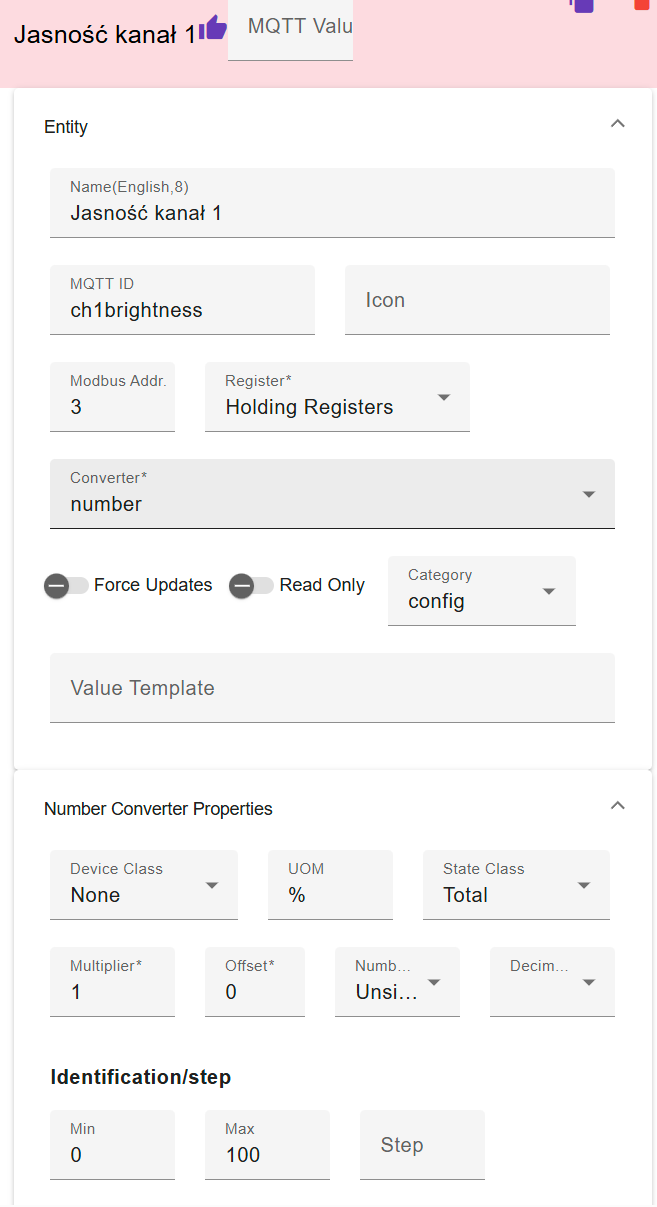Click the red icon at top right
This screenshot has height=1207, width=657.
641,4
